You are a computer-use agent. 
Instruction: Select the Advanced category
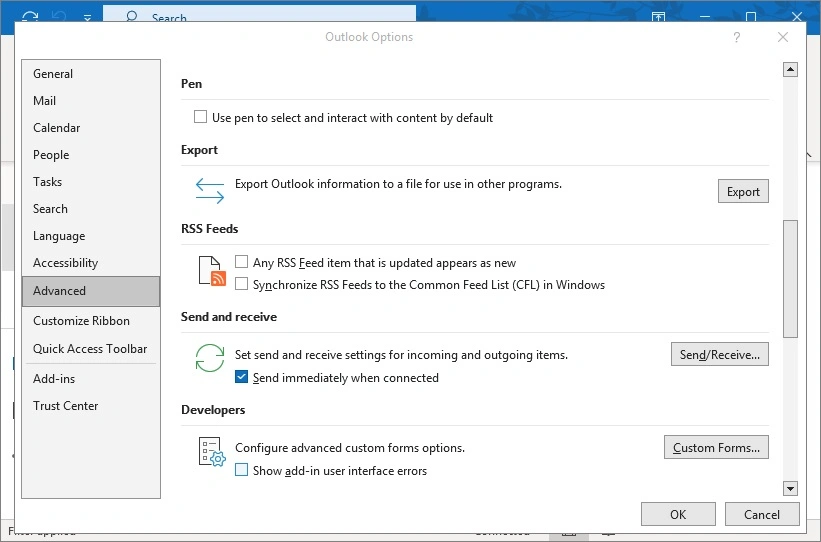click(91, 291)
